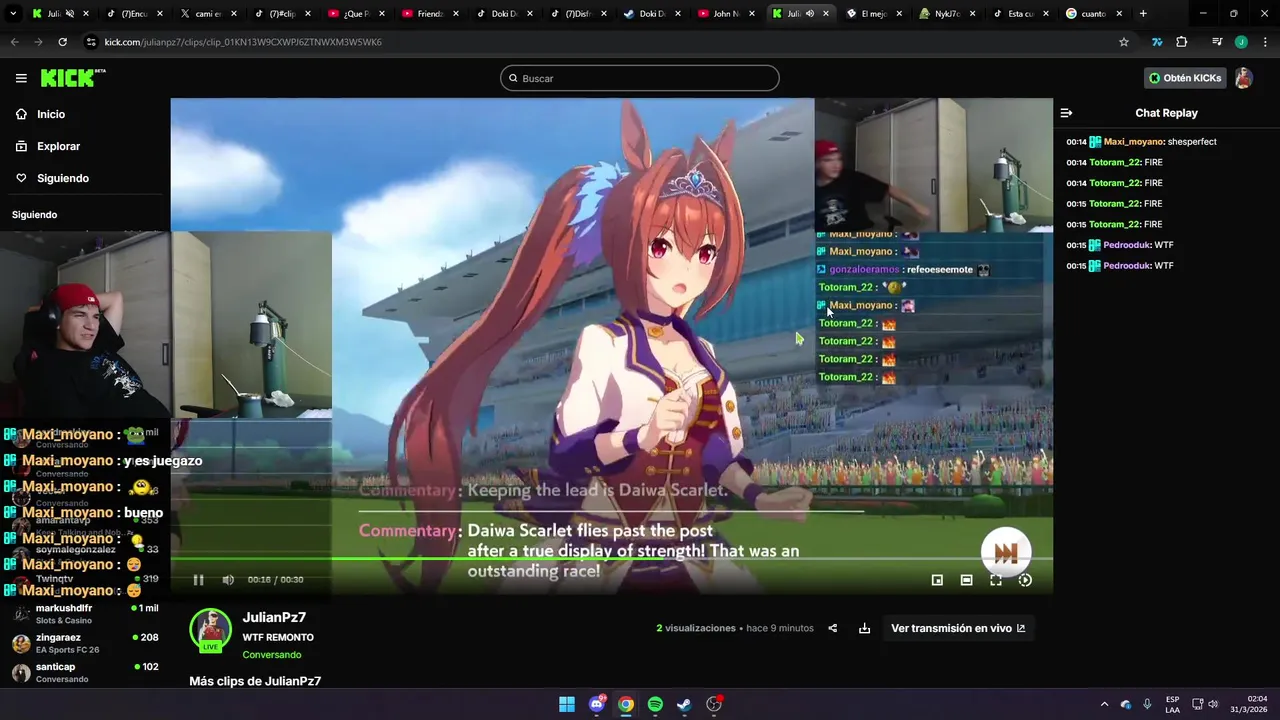Open JulianPz7 channel name link

click(274, 617)
